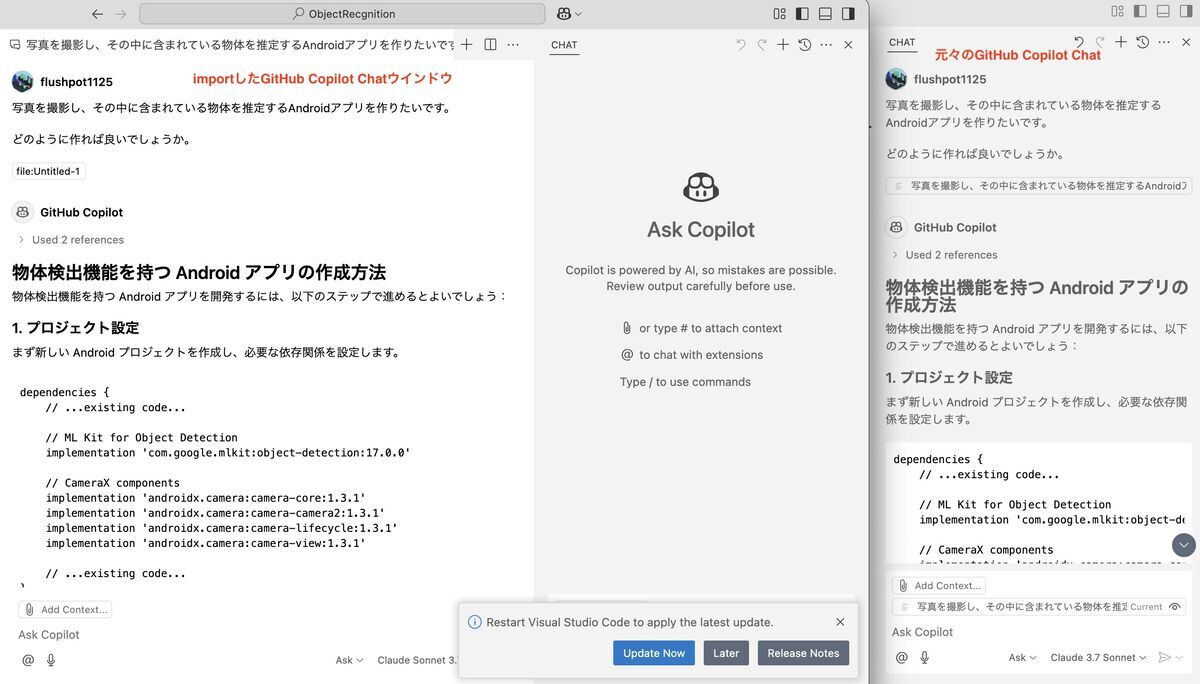The height and width of the screenshot is (684, 1200).
Task: Redo last request in the right window chat
Action: point(1100,42)
